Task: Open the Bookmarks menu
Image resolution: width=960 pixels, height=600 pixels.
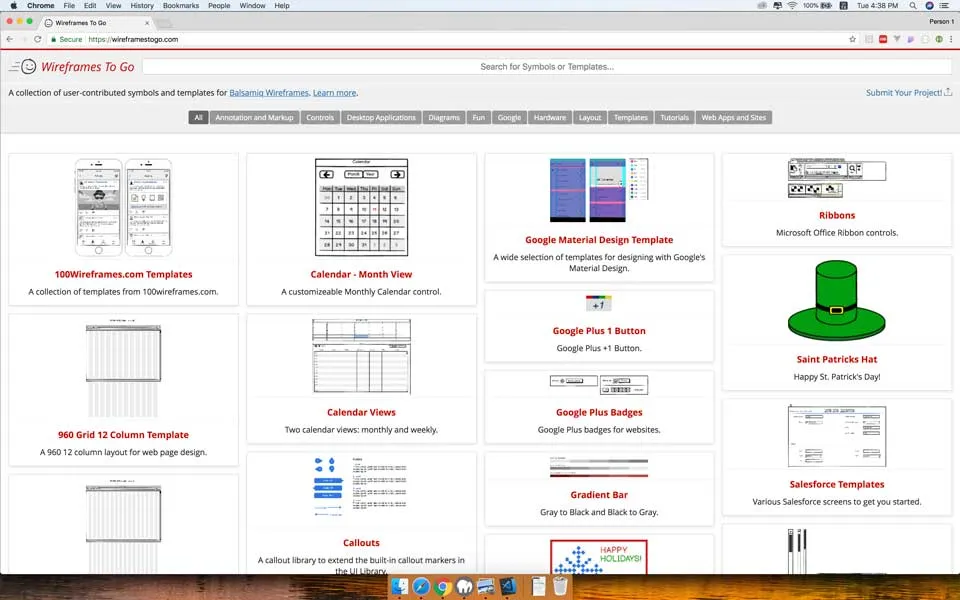Action: coord(179,5)
